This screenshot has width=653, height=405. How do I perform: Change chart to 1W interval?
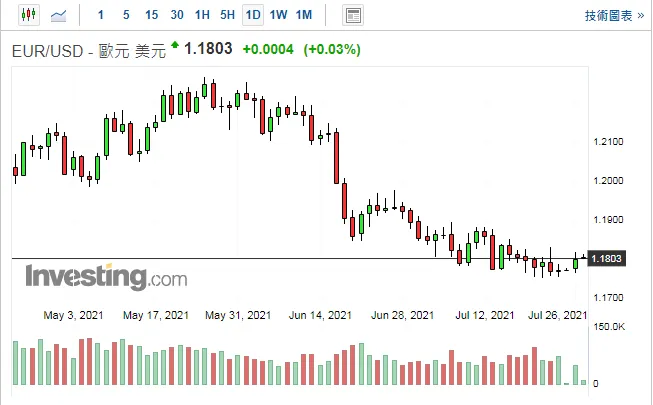278,15
